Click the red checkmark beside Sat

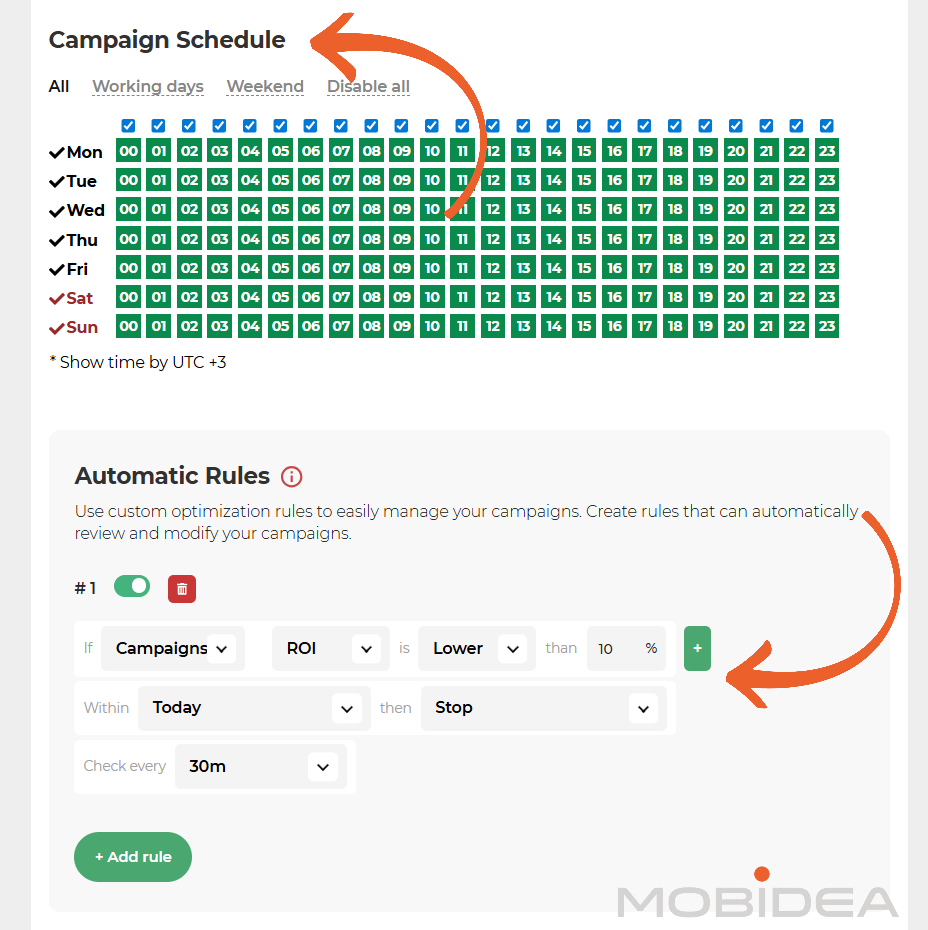(57, 299)
